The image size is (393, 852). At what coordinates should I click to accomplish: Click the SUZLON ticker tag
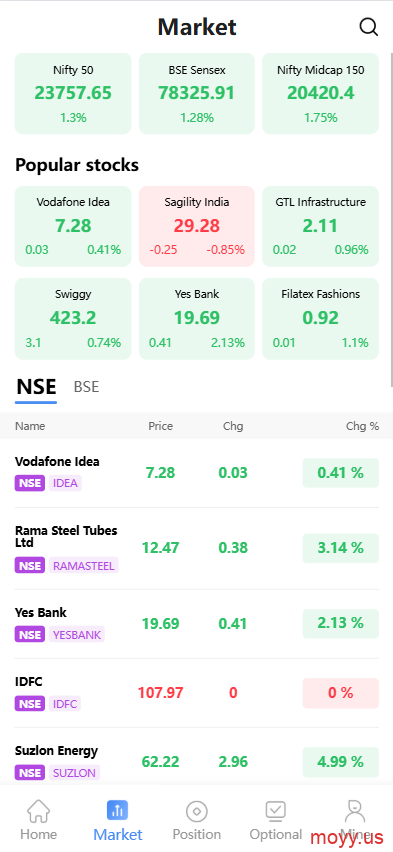click(74, 773)
